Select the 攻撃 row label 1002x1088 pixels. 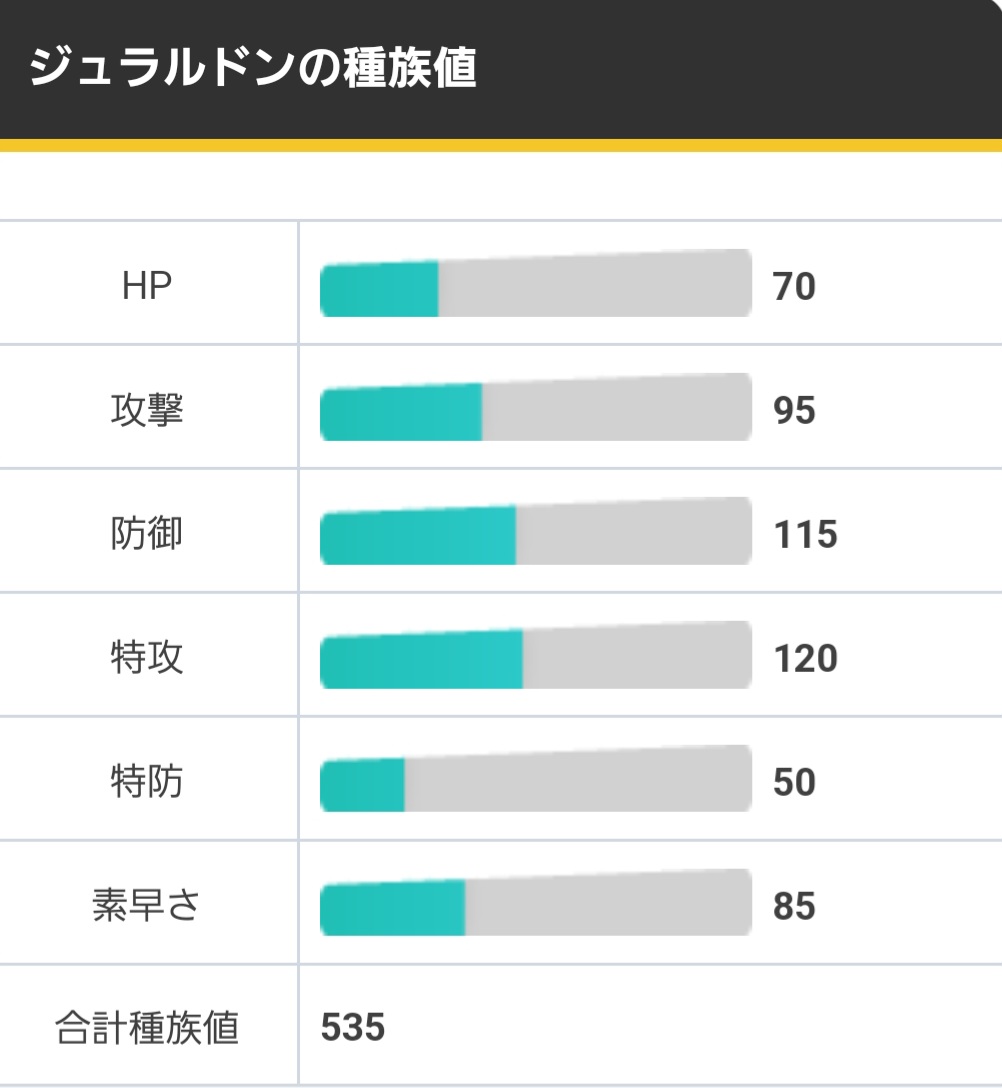[x=146, y=409]
